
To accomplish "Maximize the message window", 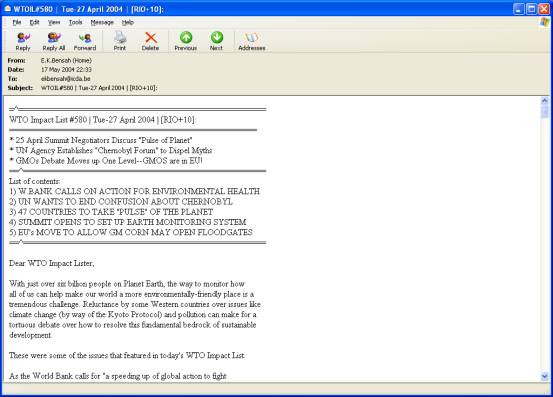I will 531,9.
